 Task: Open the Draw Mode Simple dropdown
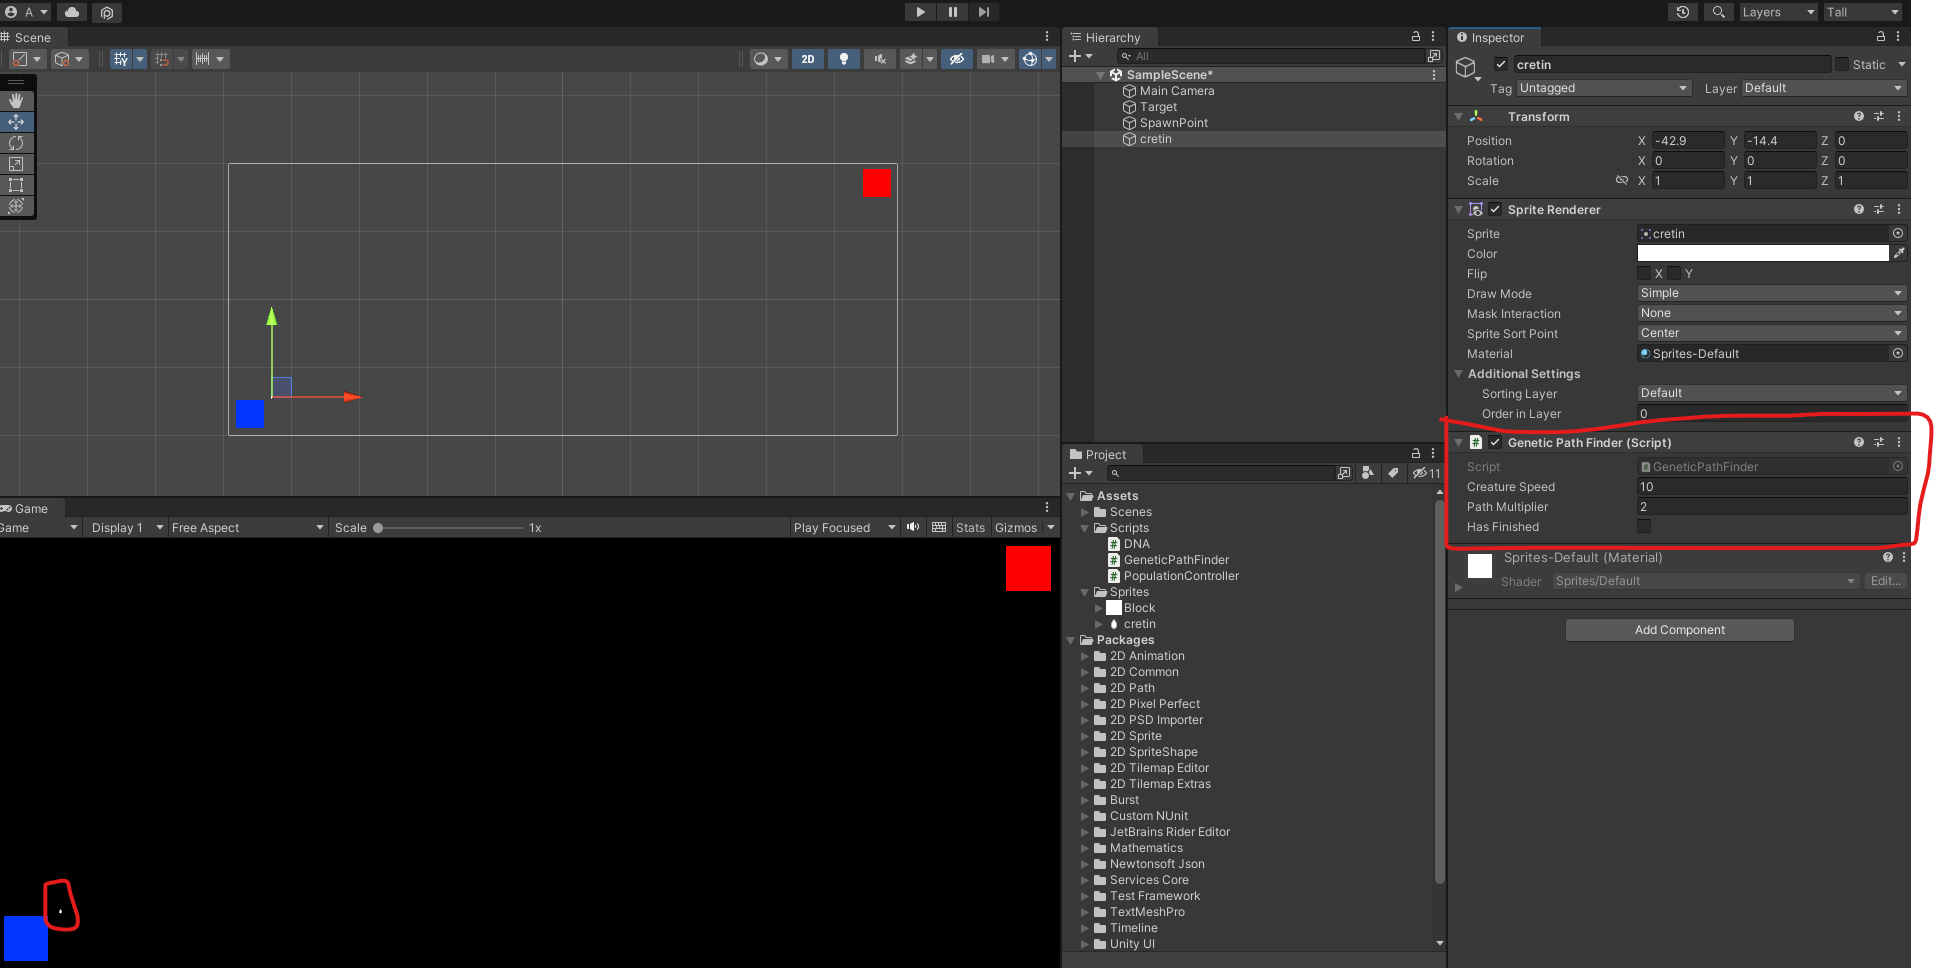pos(1772,293)
